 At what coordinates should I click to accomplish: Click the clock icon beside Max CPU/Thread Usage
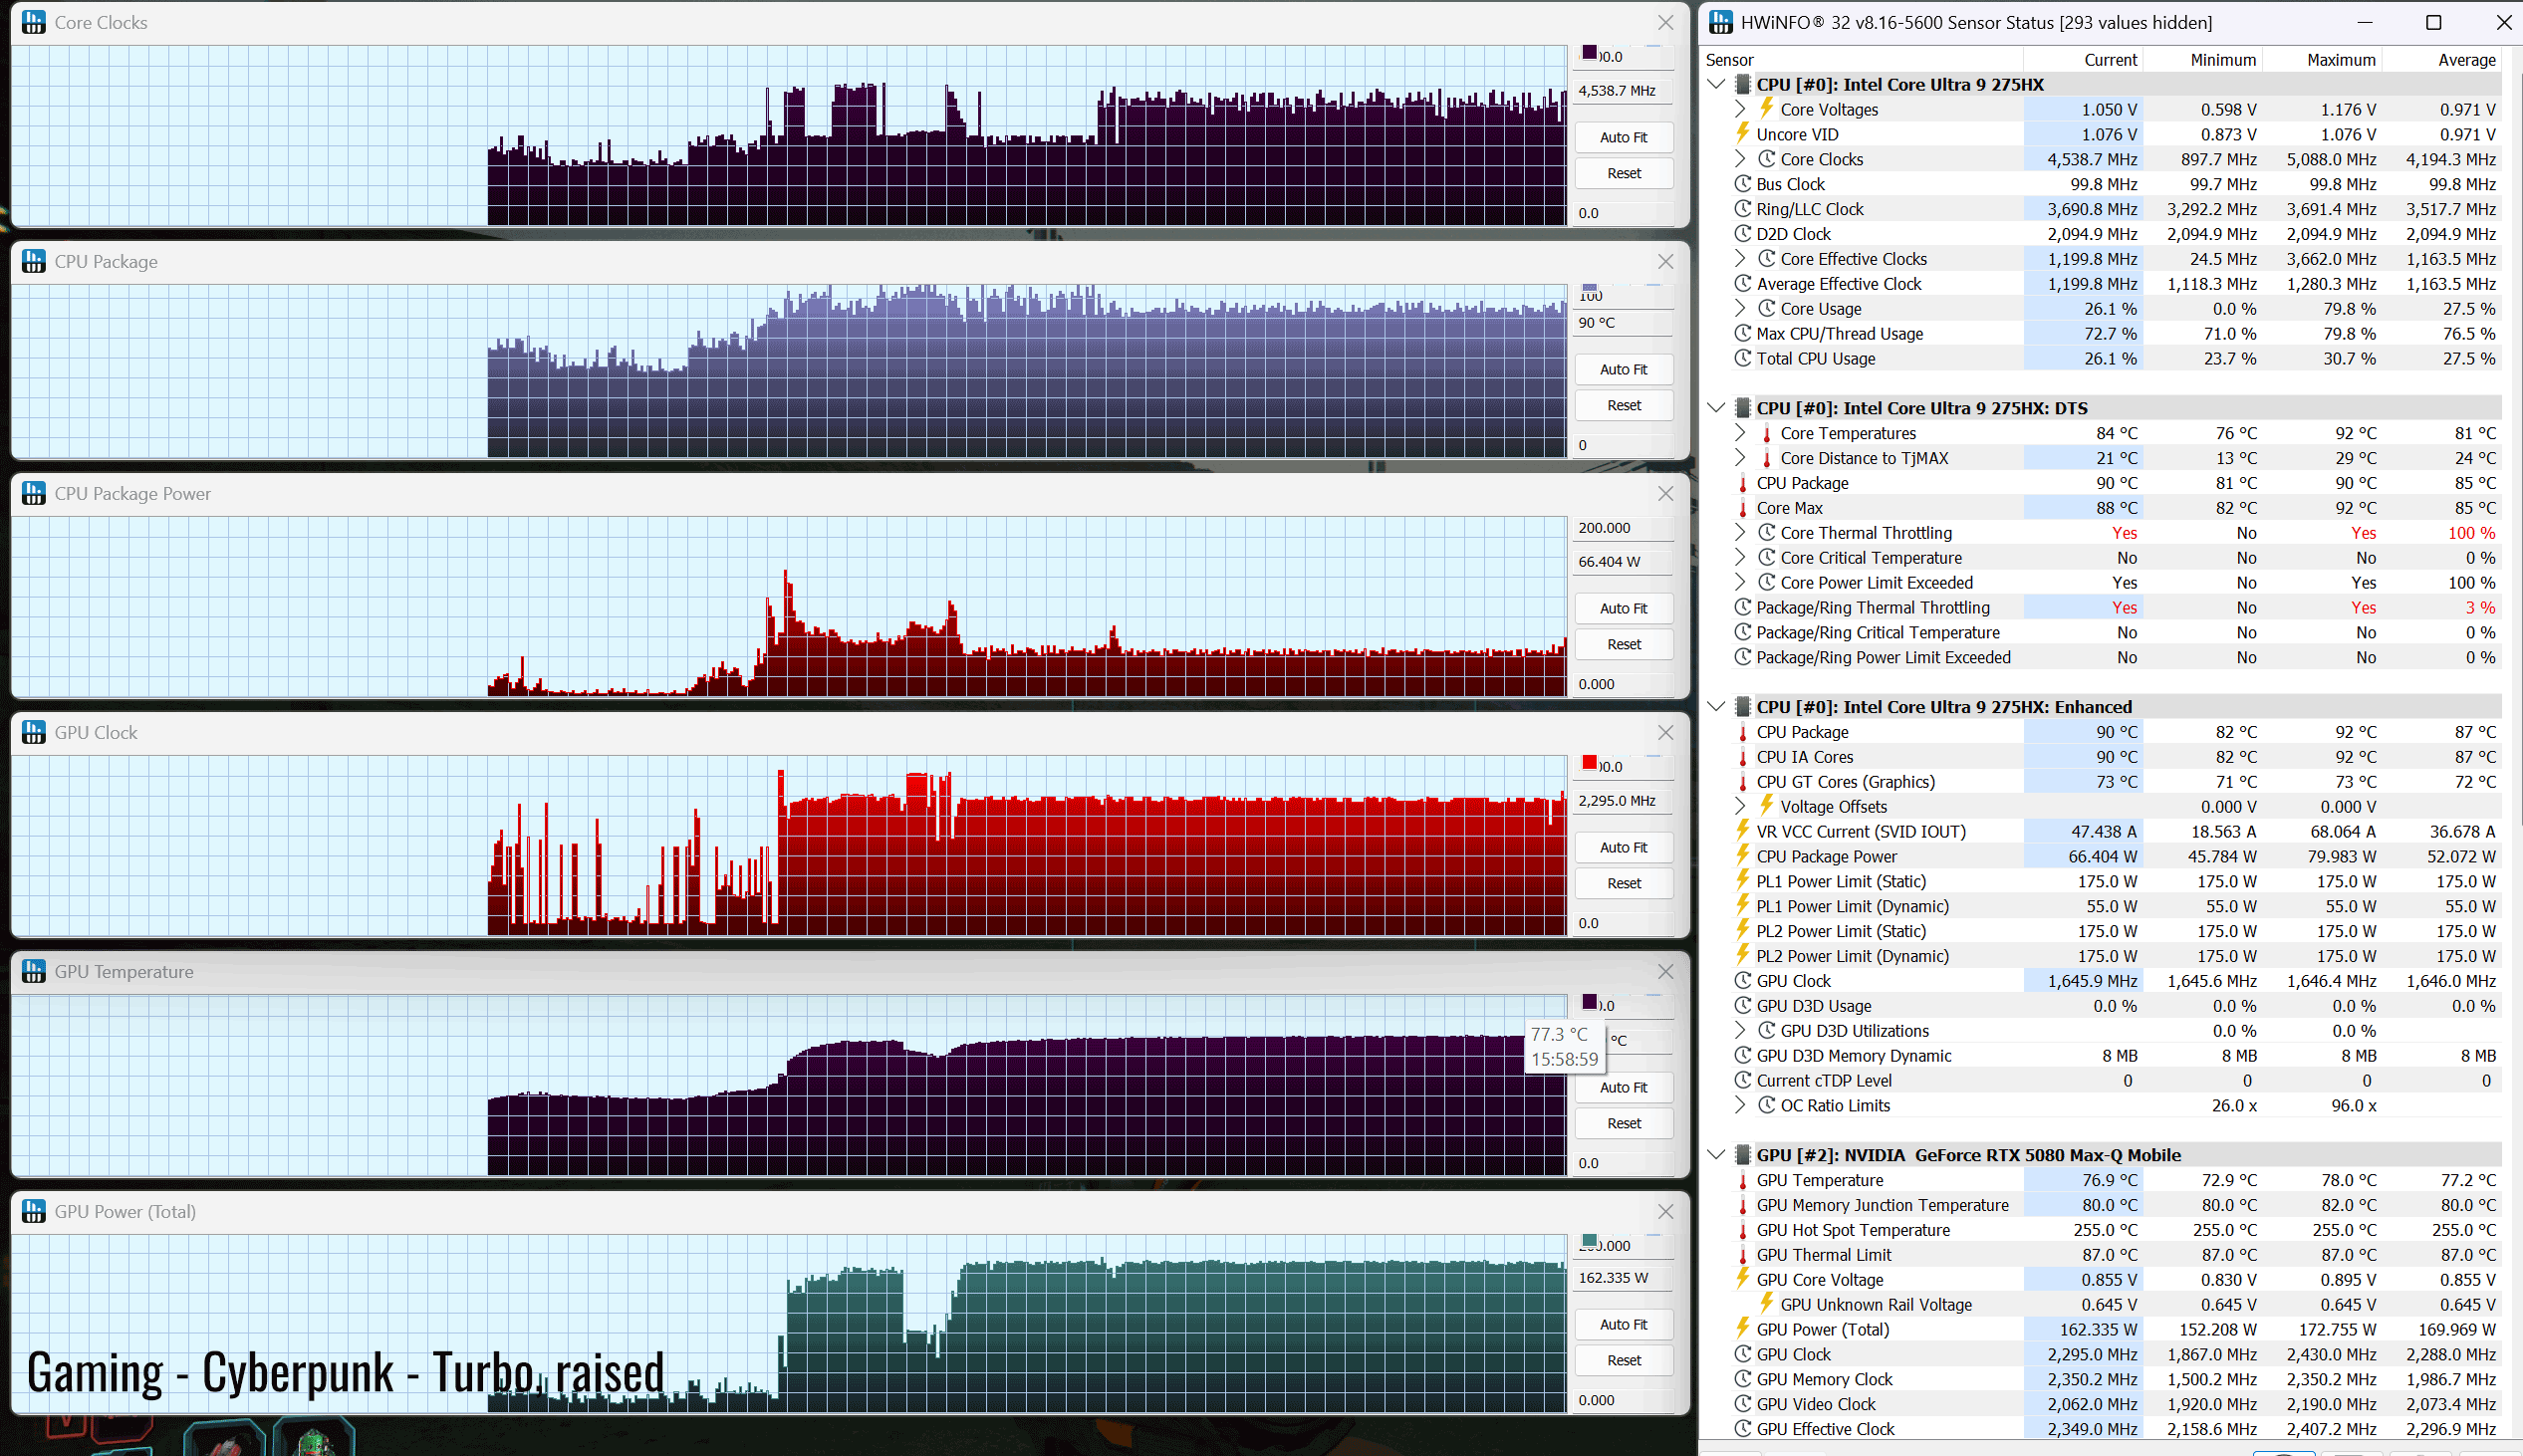(x=1743, y=334)
